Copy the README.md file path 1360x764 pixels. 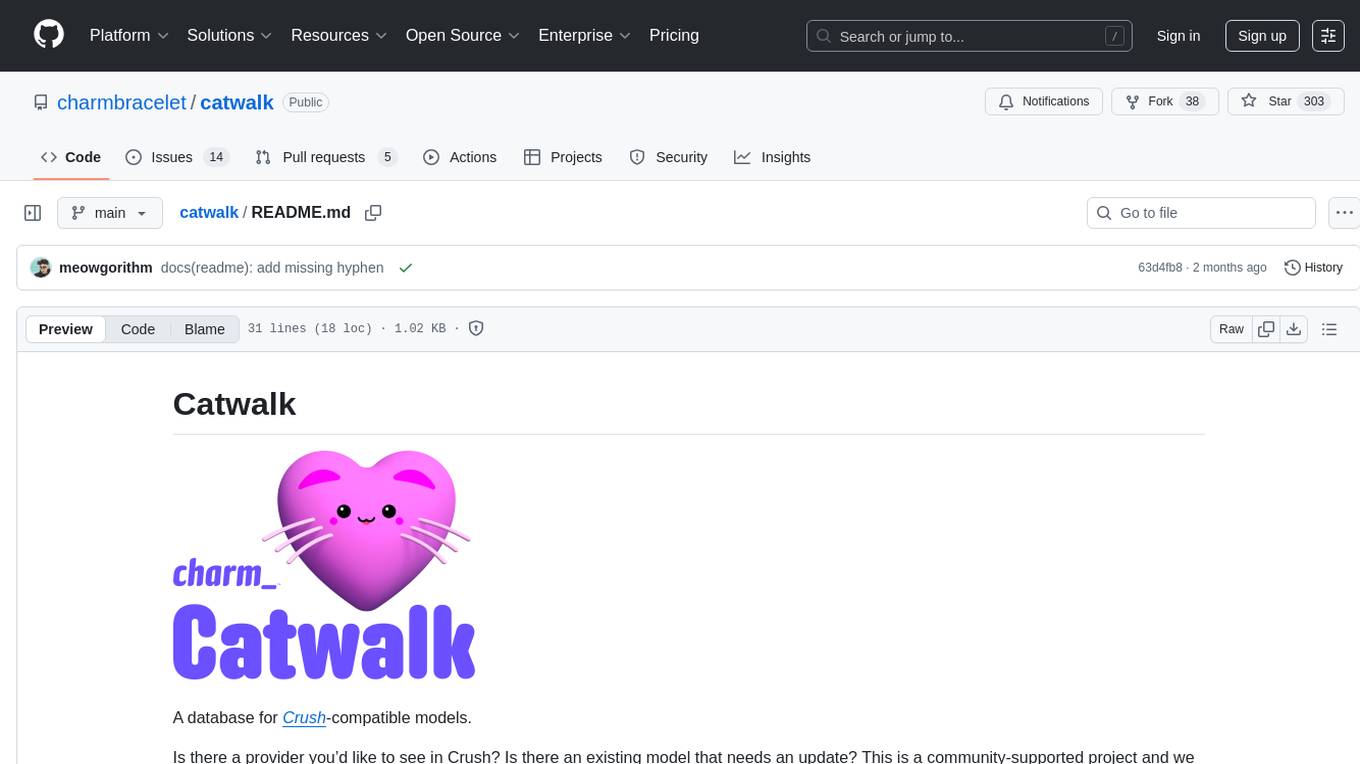click(x=373, y=213)
